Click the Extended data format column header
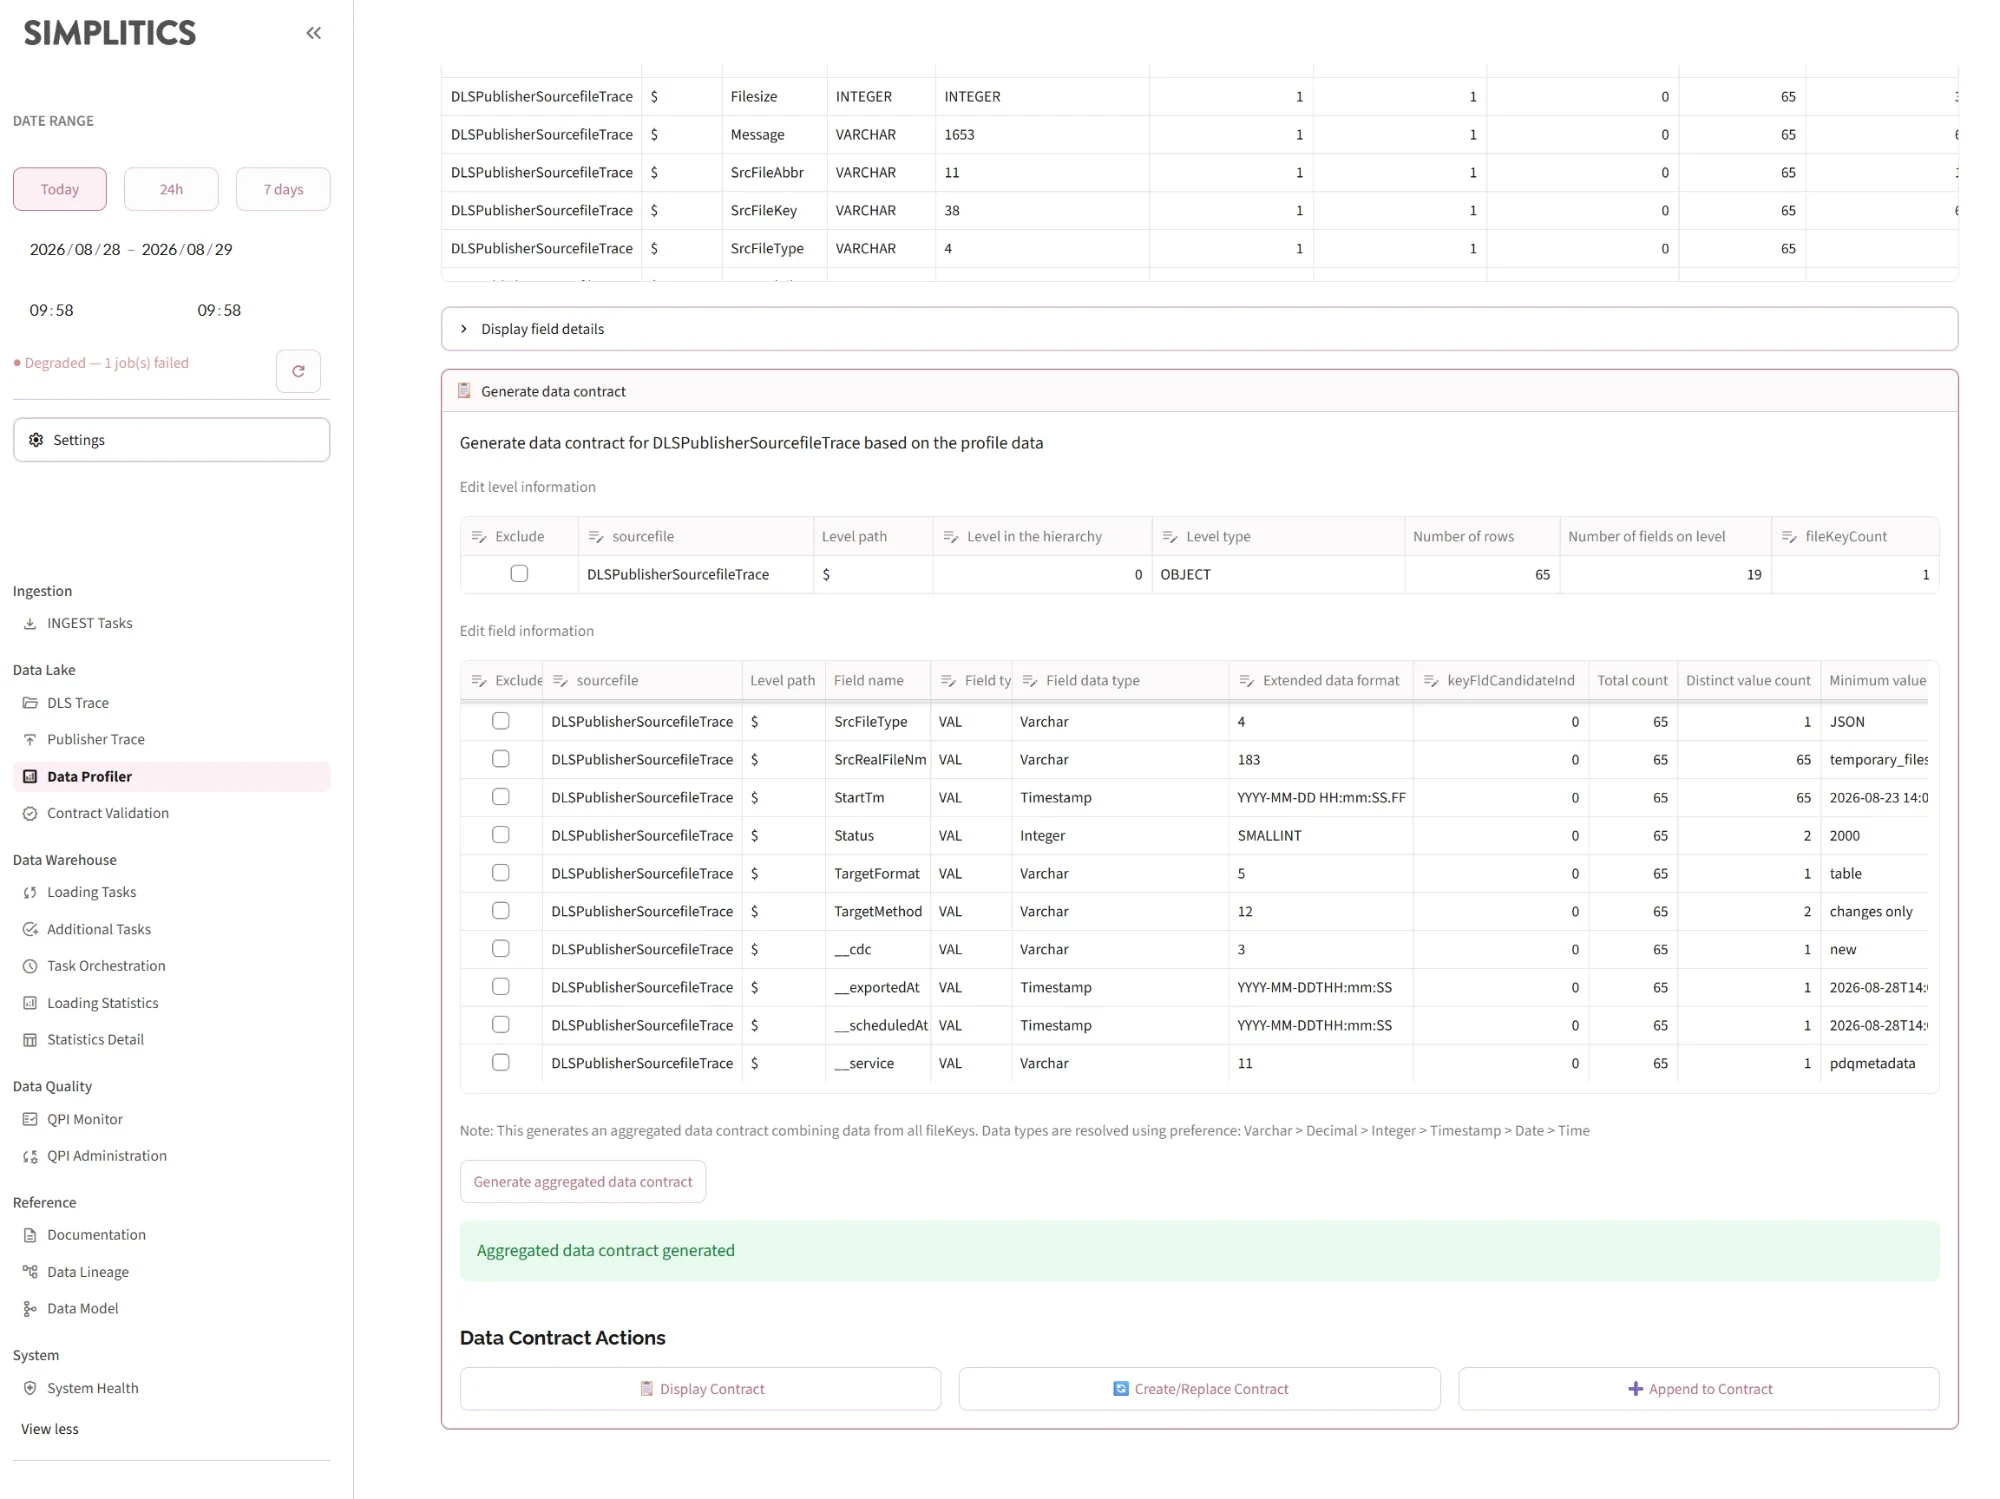This screenshot has width=2000, height=1499. pyautogui.click(x=1321, y=680)
